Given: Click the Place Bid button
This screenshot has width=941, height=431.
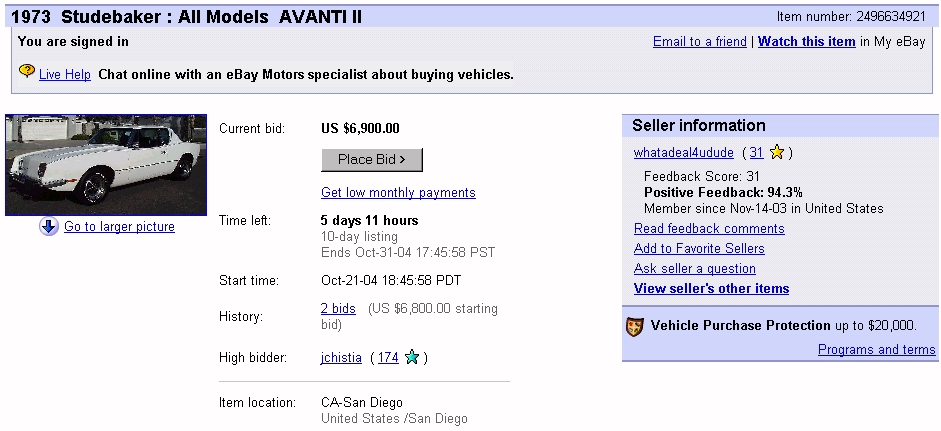Looking at the screenshot, I should click(372, 160).
